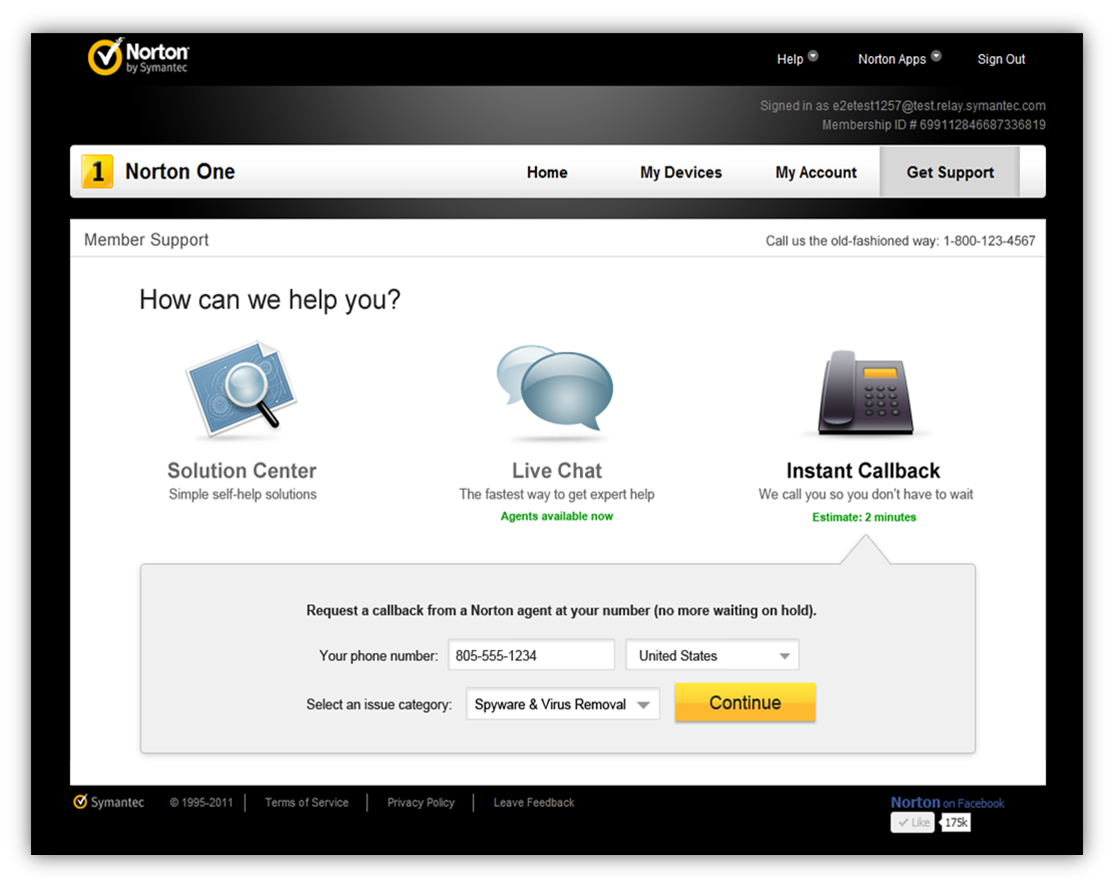
Task: Go to the Home tab
Action: coord(547,172)
